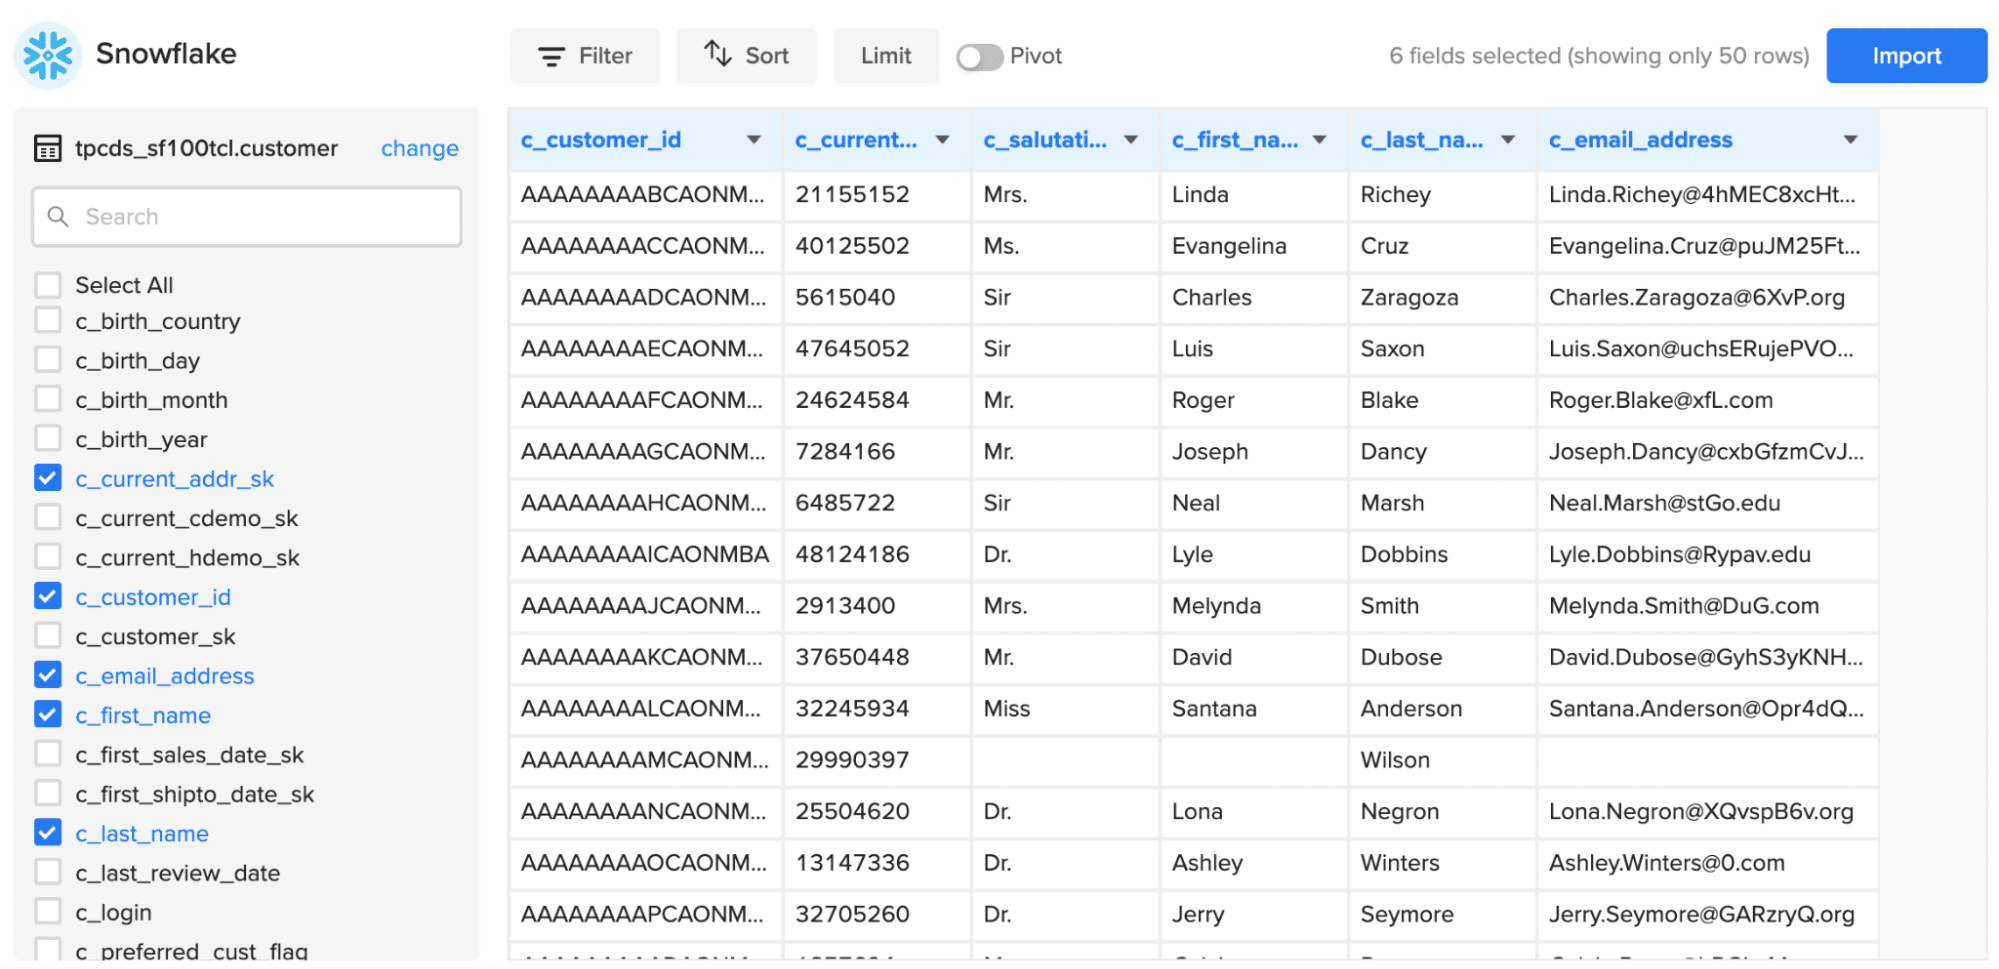Enable the c_first_sales_date_sk checkbox
Screen dimensions: 1999x969
(x=48, y=754)
